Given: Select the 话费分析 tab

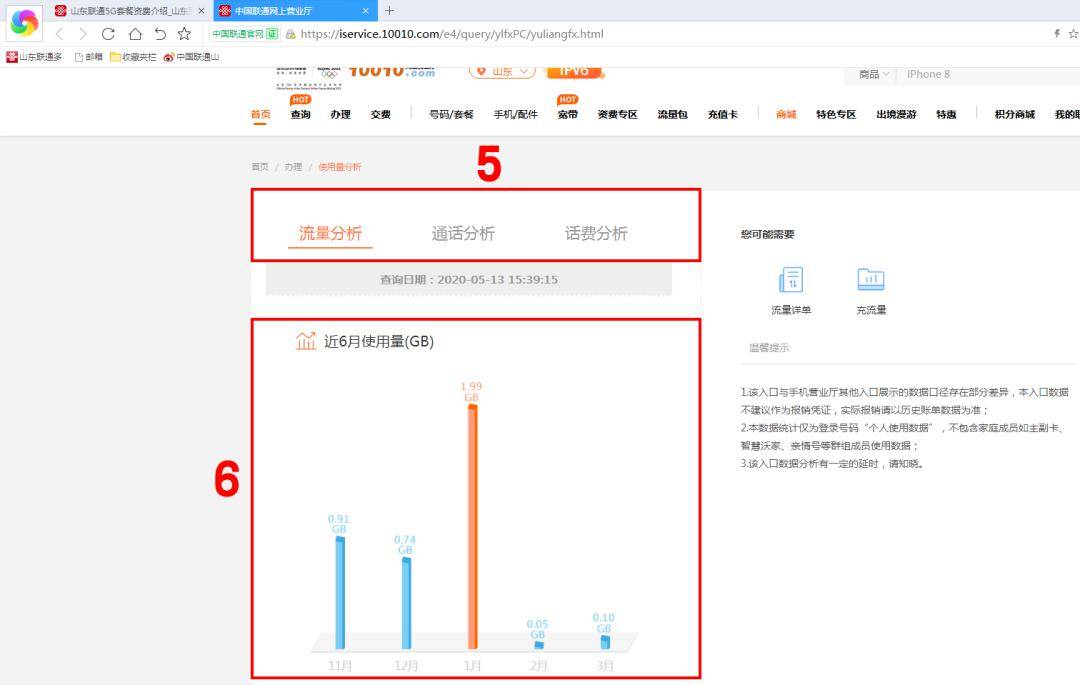Looking at the screenshot, I should pyautogui.click(x=596, y=233).
